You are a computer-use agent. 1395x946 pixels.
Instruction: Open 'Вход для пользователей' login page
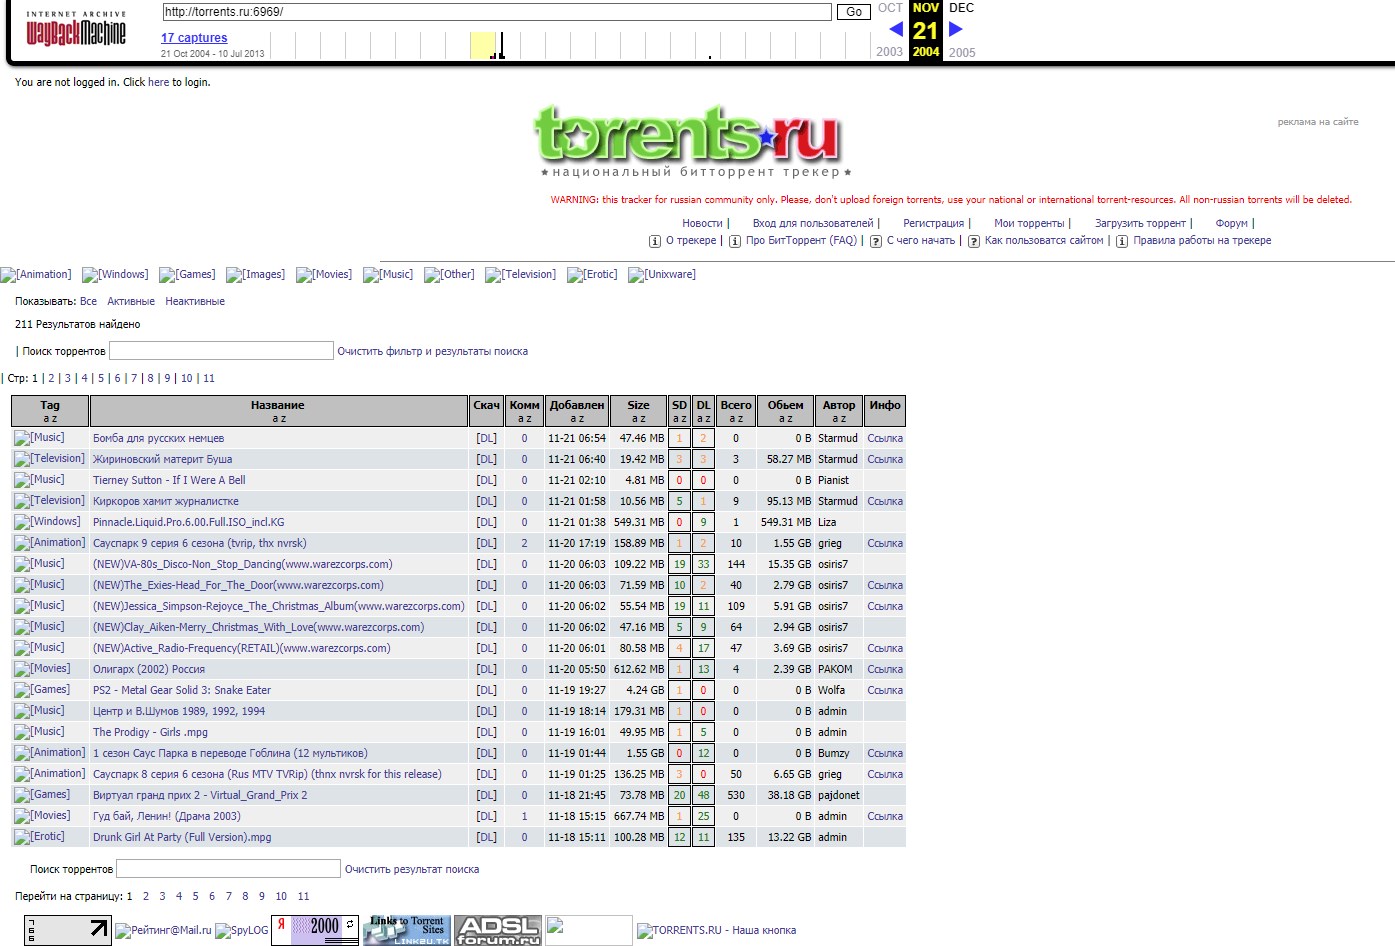coord(813,224)
